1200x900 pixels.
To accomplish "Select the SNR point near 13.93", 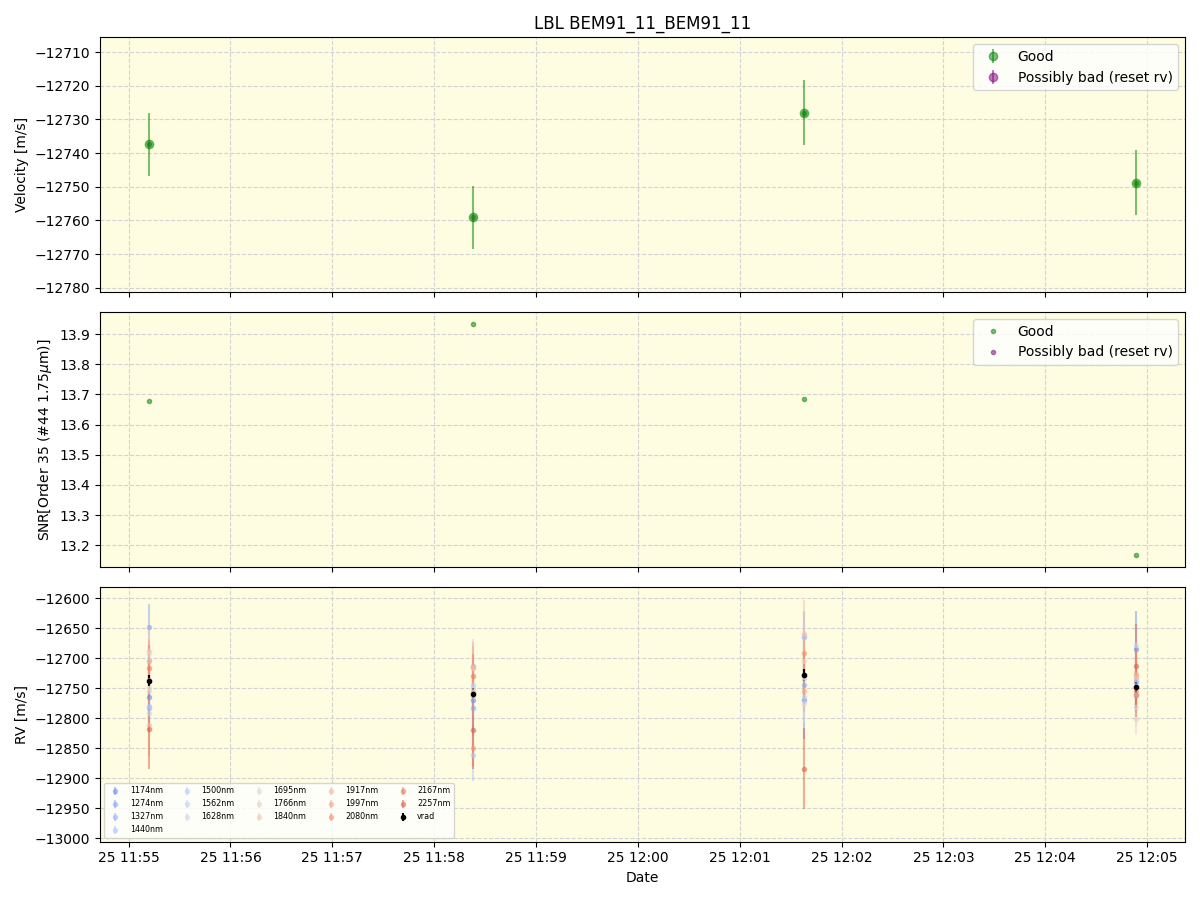I will click(473, 324).
